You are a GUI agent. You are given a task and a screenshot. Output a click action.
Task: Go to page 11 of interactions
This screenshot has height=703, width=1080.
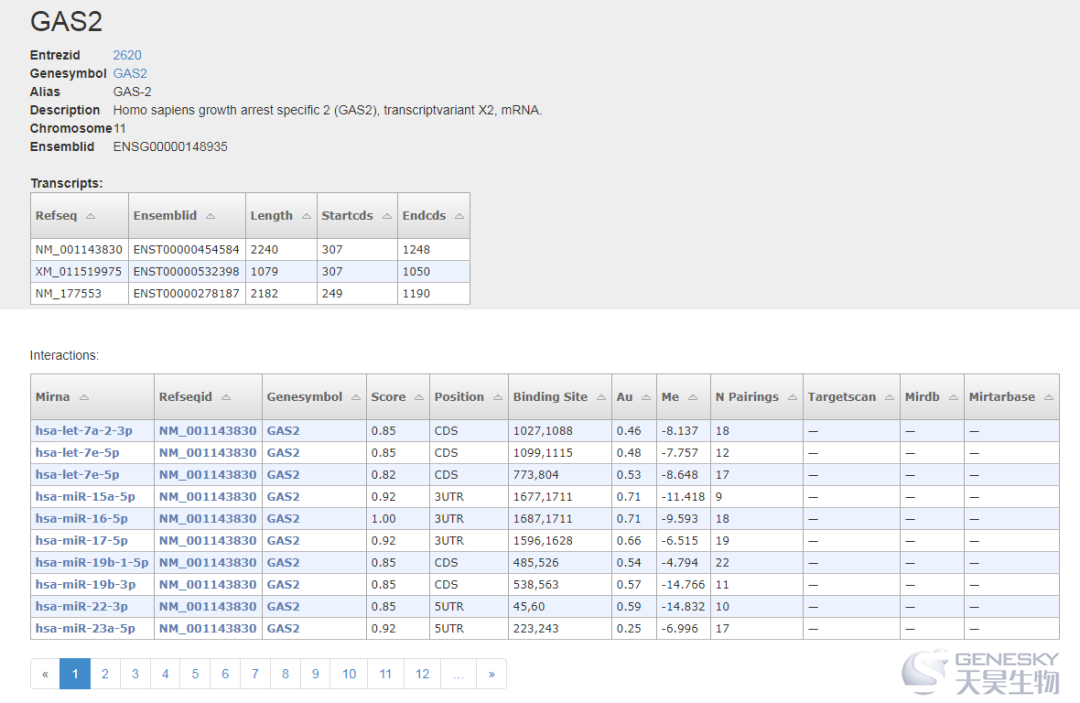(x=386, y=674)
